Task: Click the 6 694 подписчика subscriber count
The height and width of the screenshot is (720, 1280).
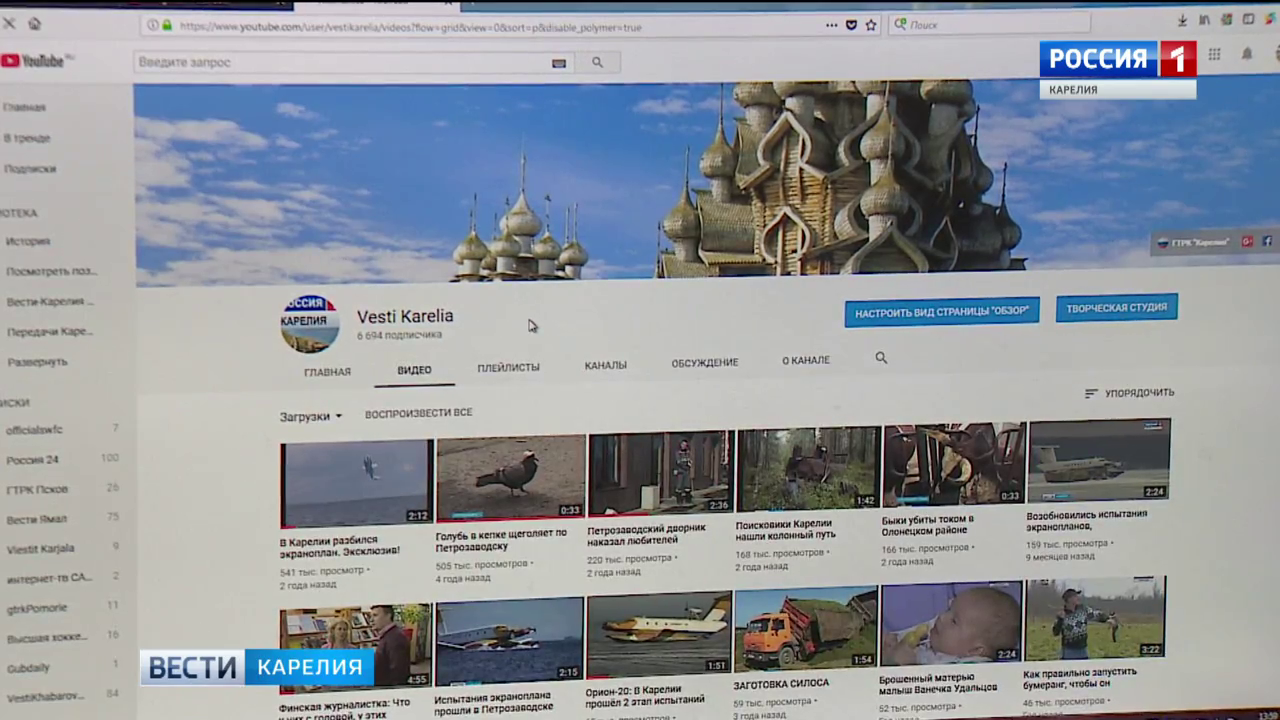Action: click(x=399, y=335)
